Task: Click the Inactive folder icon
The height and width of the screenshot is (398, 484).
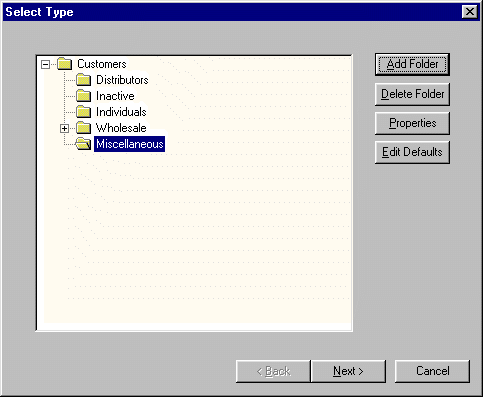Action: 83,96
